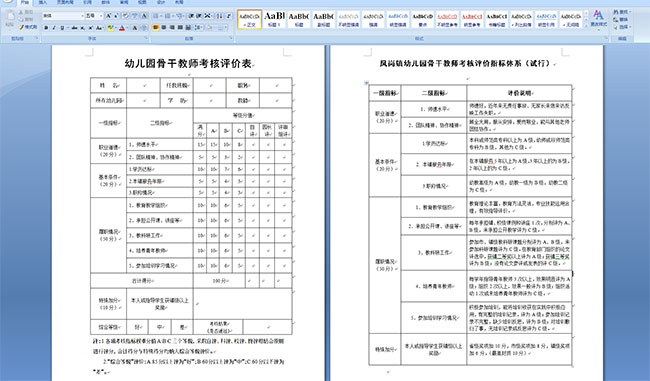Open the font size dropdown
Image resolution: width=650 pixels, height=381 pixels.
tap(94, 16)
